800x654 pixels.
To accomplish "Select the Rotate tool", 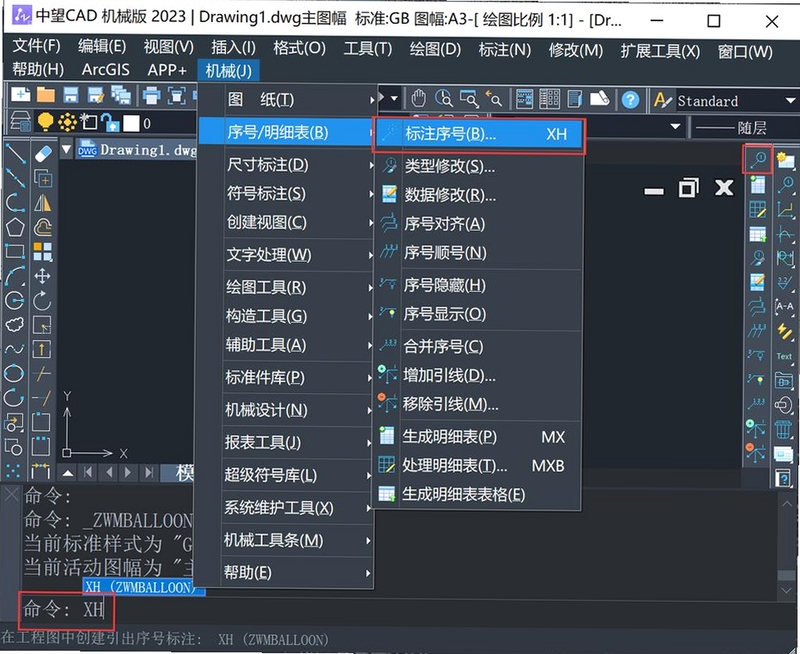I will click(42, 300).
